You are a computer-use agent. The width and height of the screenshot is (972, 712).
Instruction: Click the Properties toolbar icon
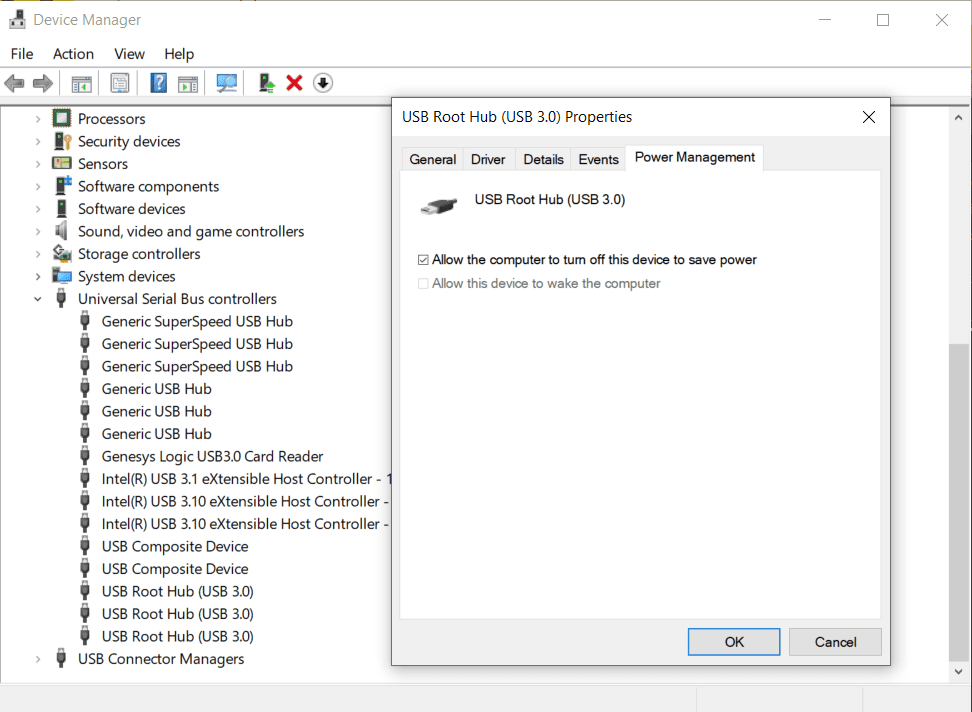click(x=119, y=82)
